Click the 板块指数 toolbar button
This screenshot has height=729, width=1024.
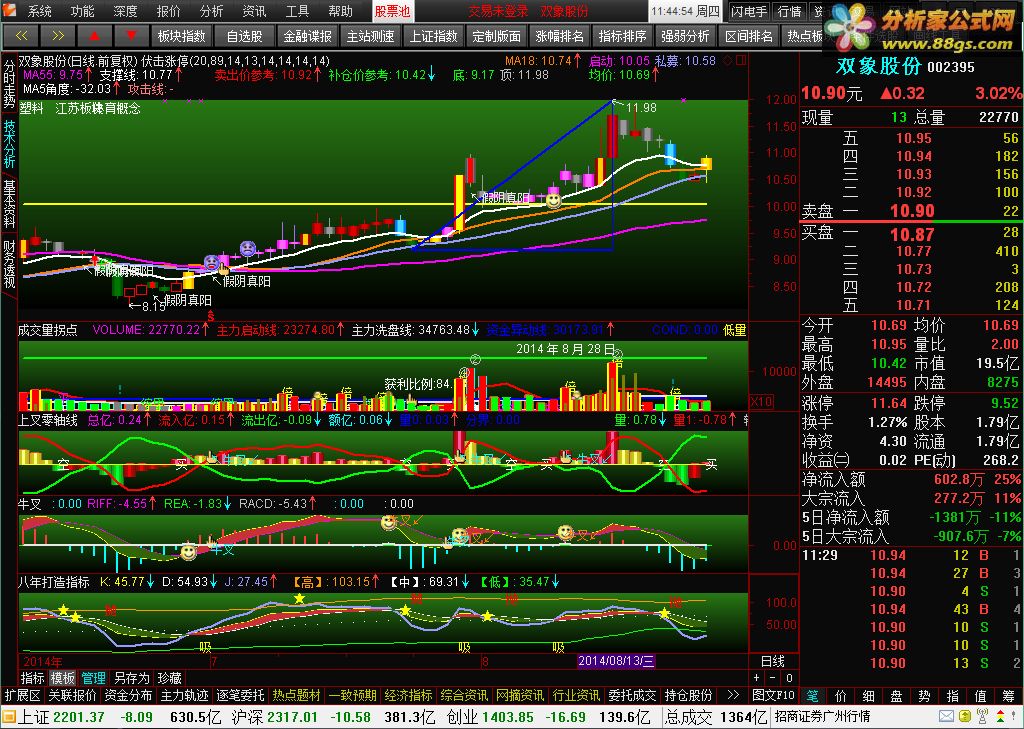(x=182, y=36)
